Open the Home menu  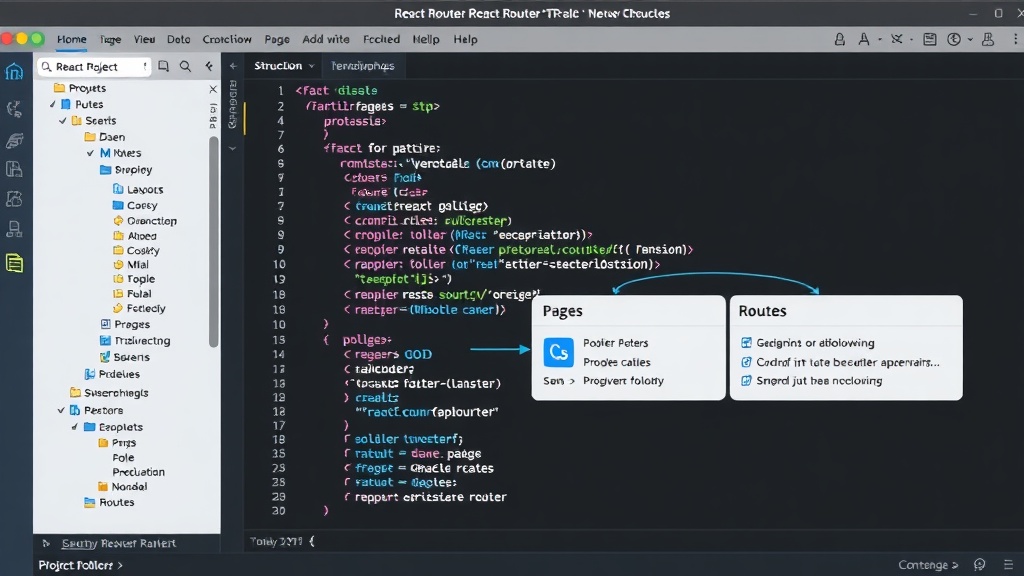pos(71,39)
